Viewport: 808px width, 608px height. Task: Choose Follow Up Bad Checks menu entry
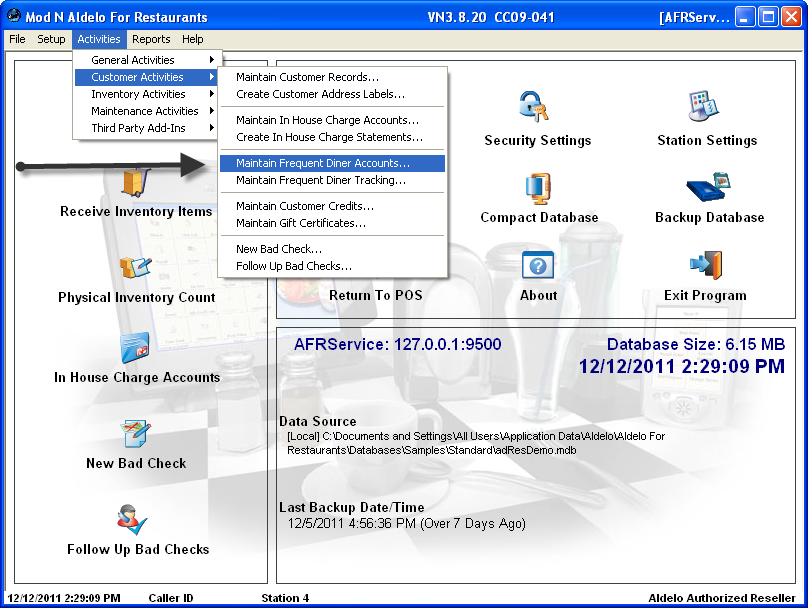332,266
